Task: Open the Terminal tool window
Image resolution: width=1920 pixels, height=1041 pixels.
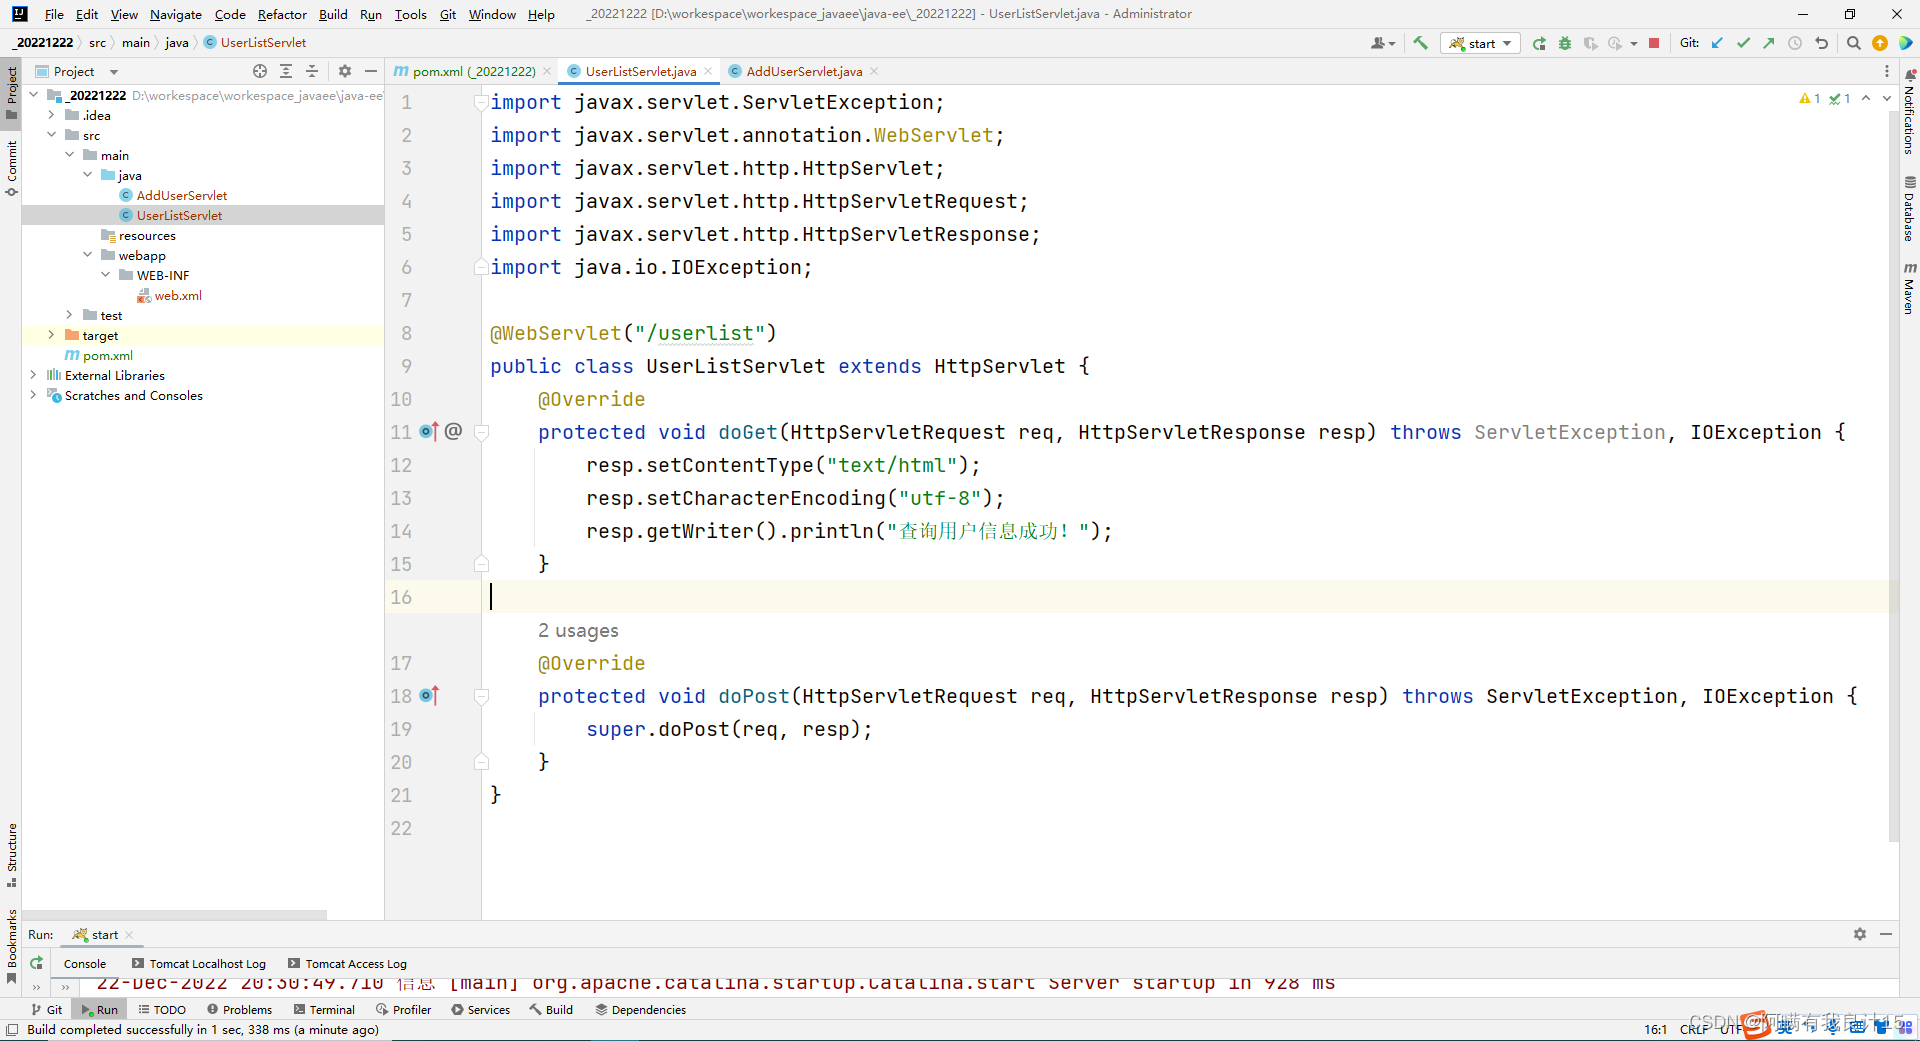Action: 324,1010
